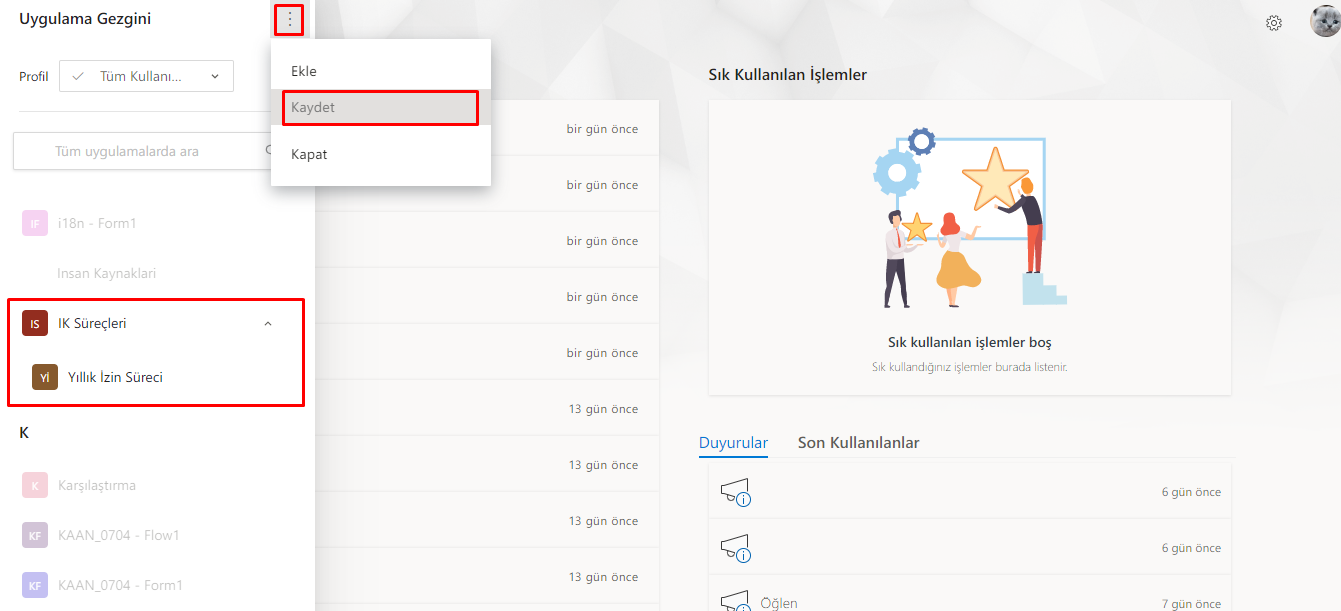Click the megaphone icon on the Öğlen announcement
This screenshot has width=1341, height=611.
[735, 602]
